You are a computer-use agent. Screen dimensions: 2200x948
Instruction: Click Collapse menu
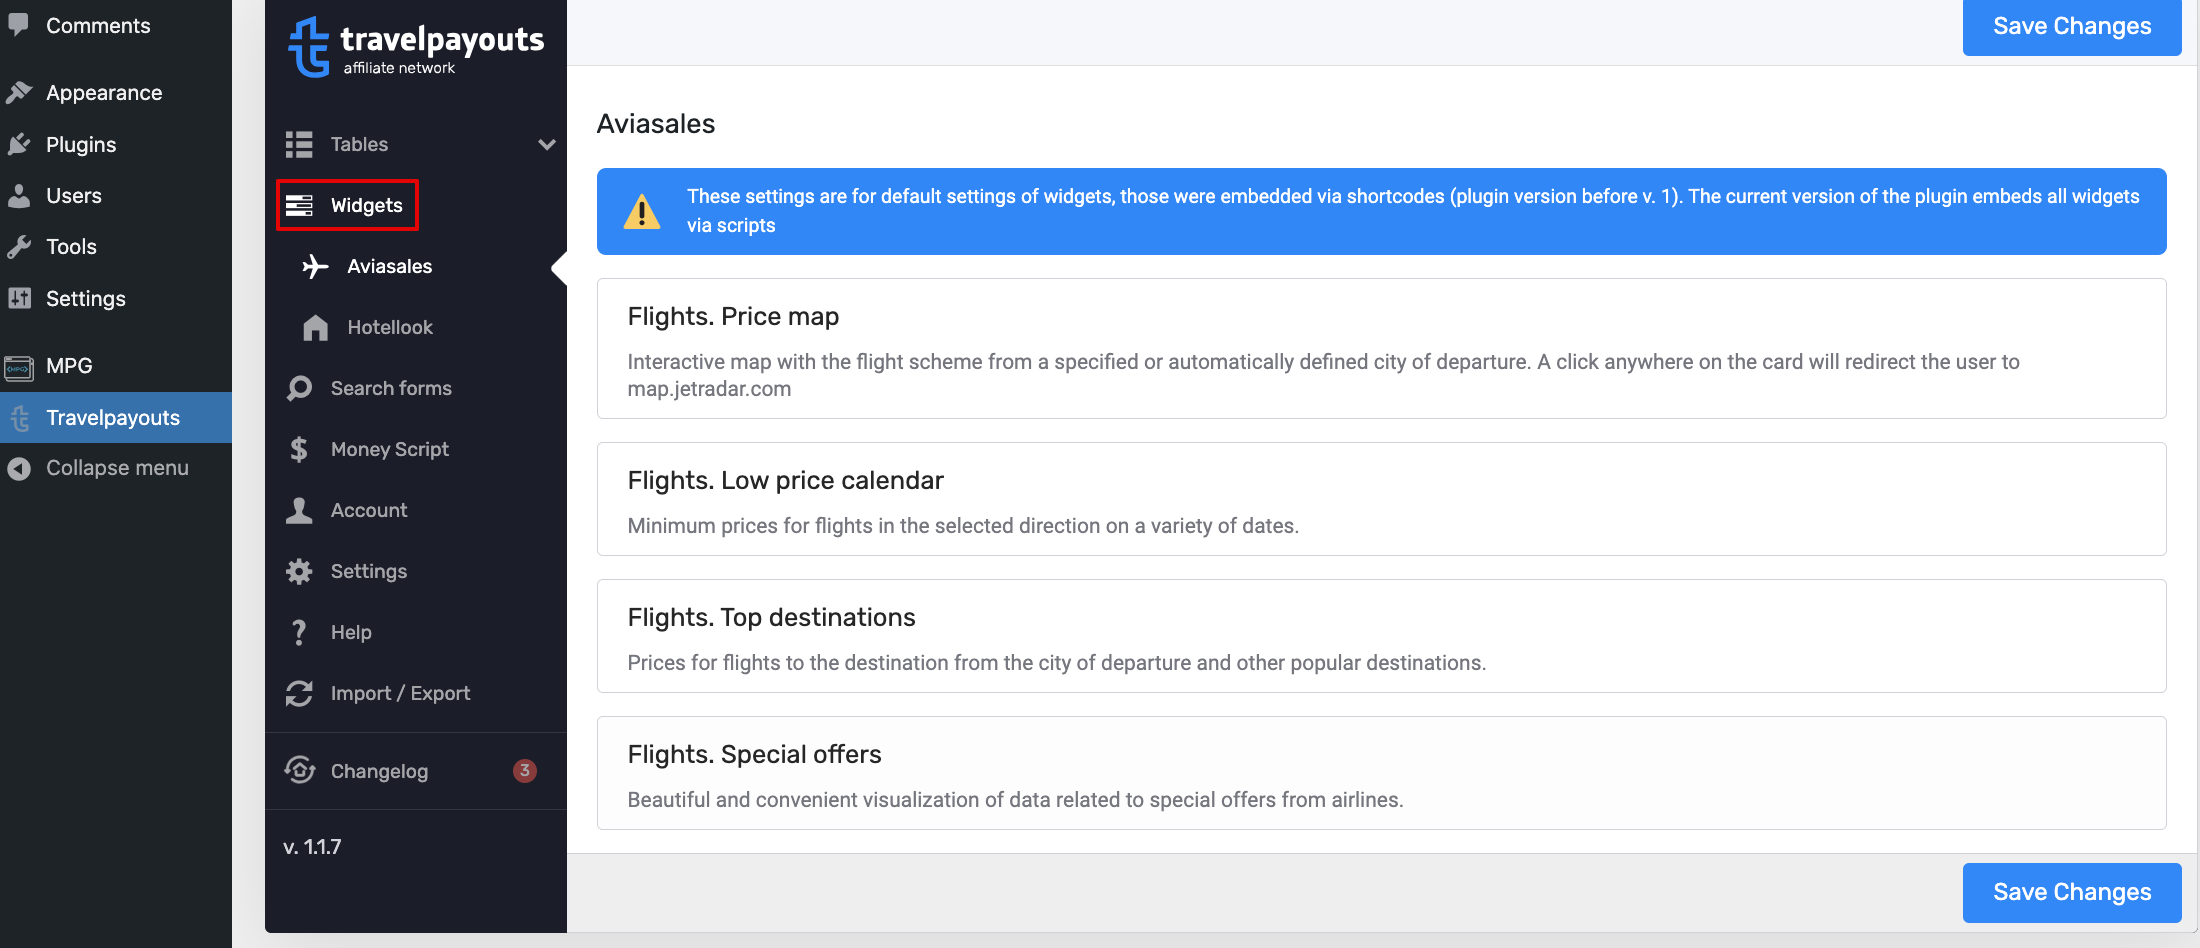click(x=116, y=468)
